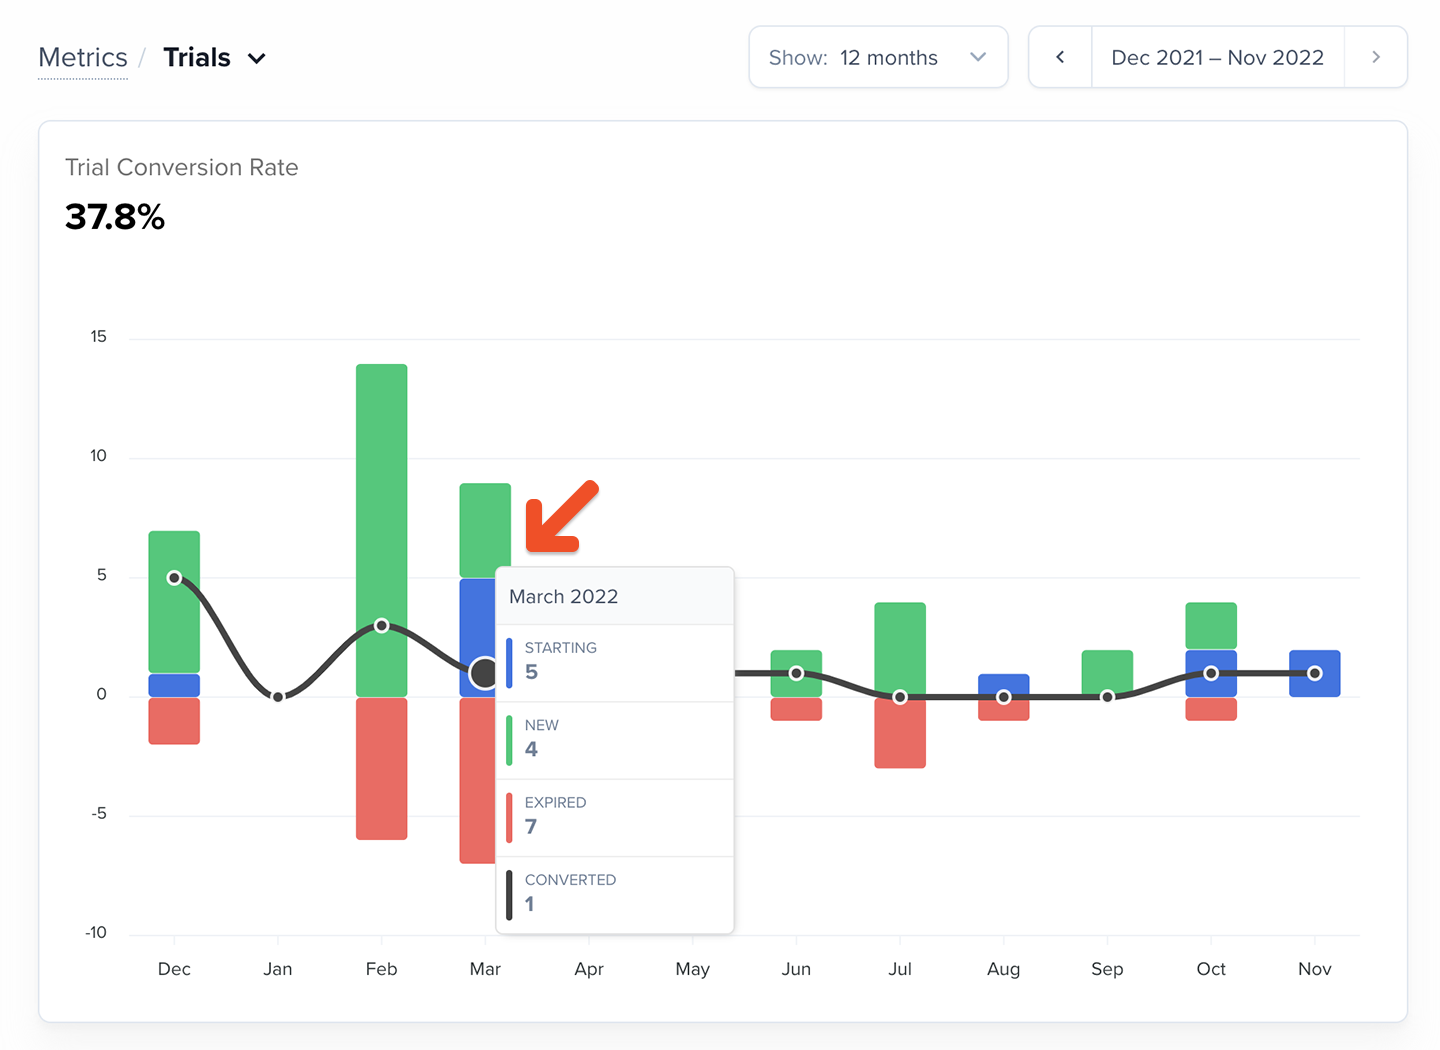Click the February red expired bar
This screenshot has height=1050, width=1440.
(381, 768)
